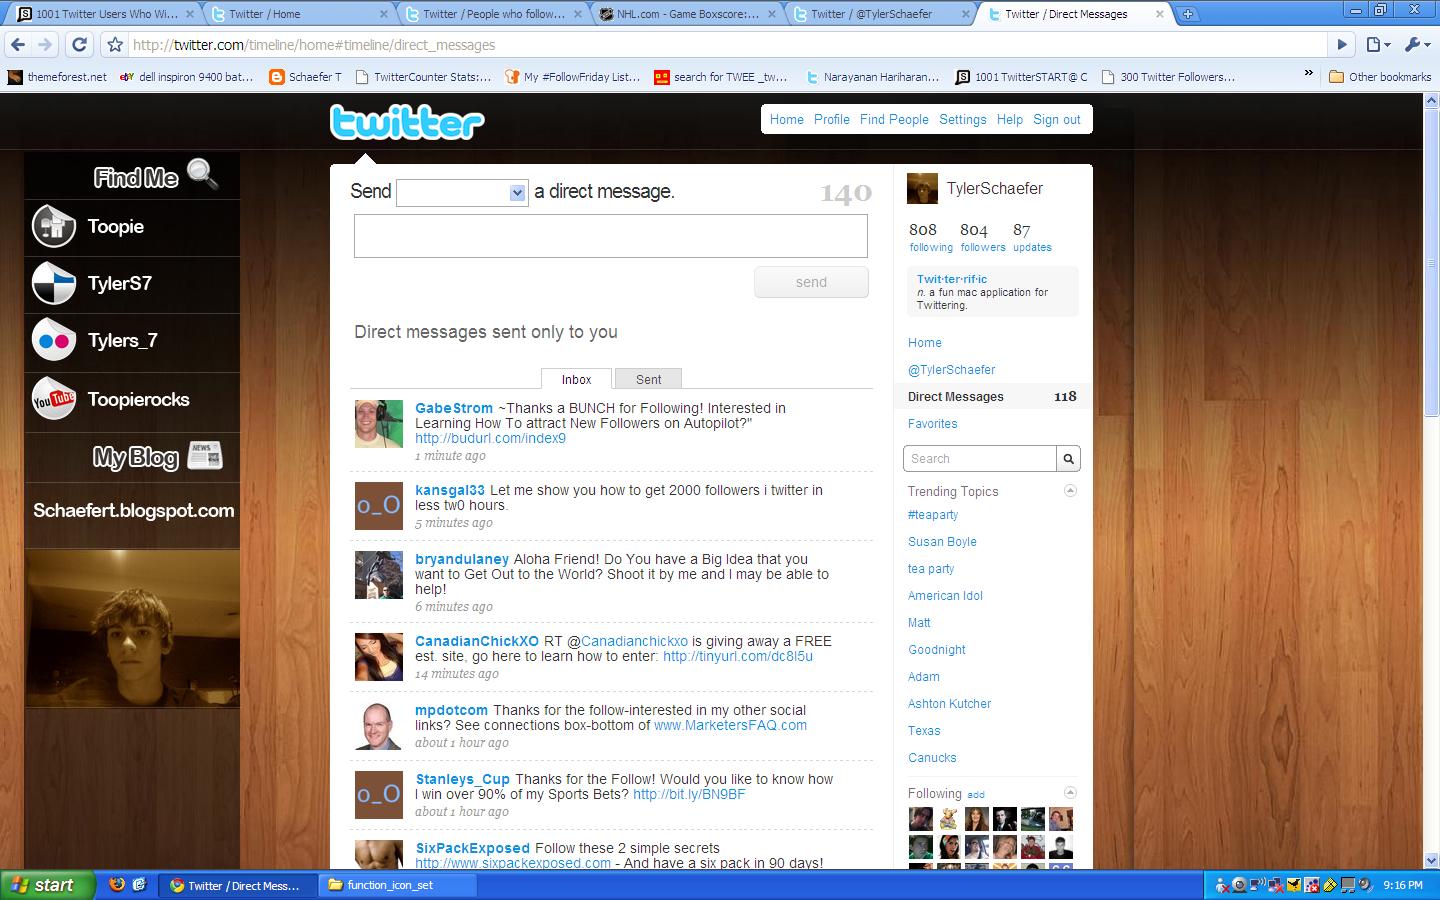Click the Profile link in top navigation
Screen dimensions: 1440x900
point(832,119)
